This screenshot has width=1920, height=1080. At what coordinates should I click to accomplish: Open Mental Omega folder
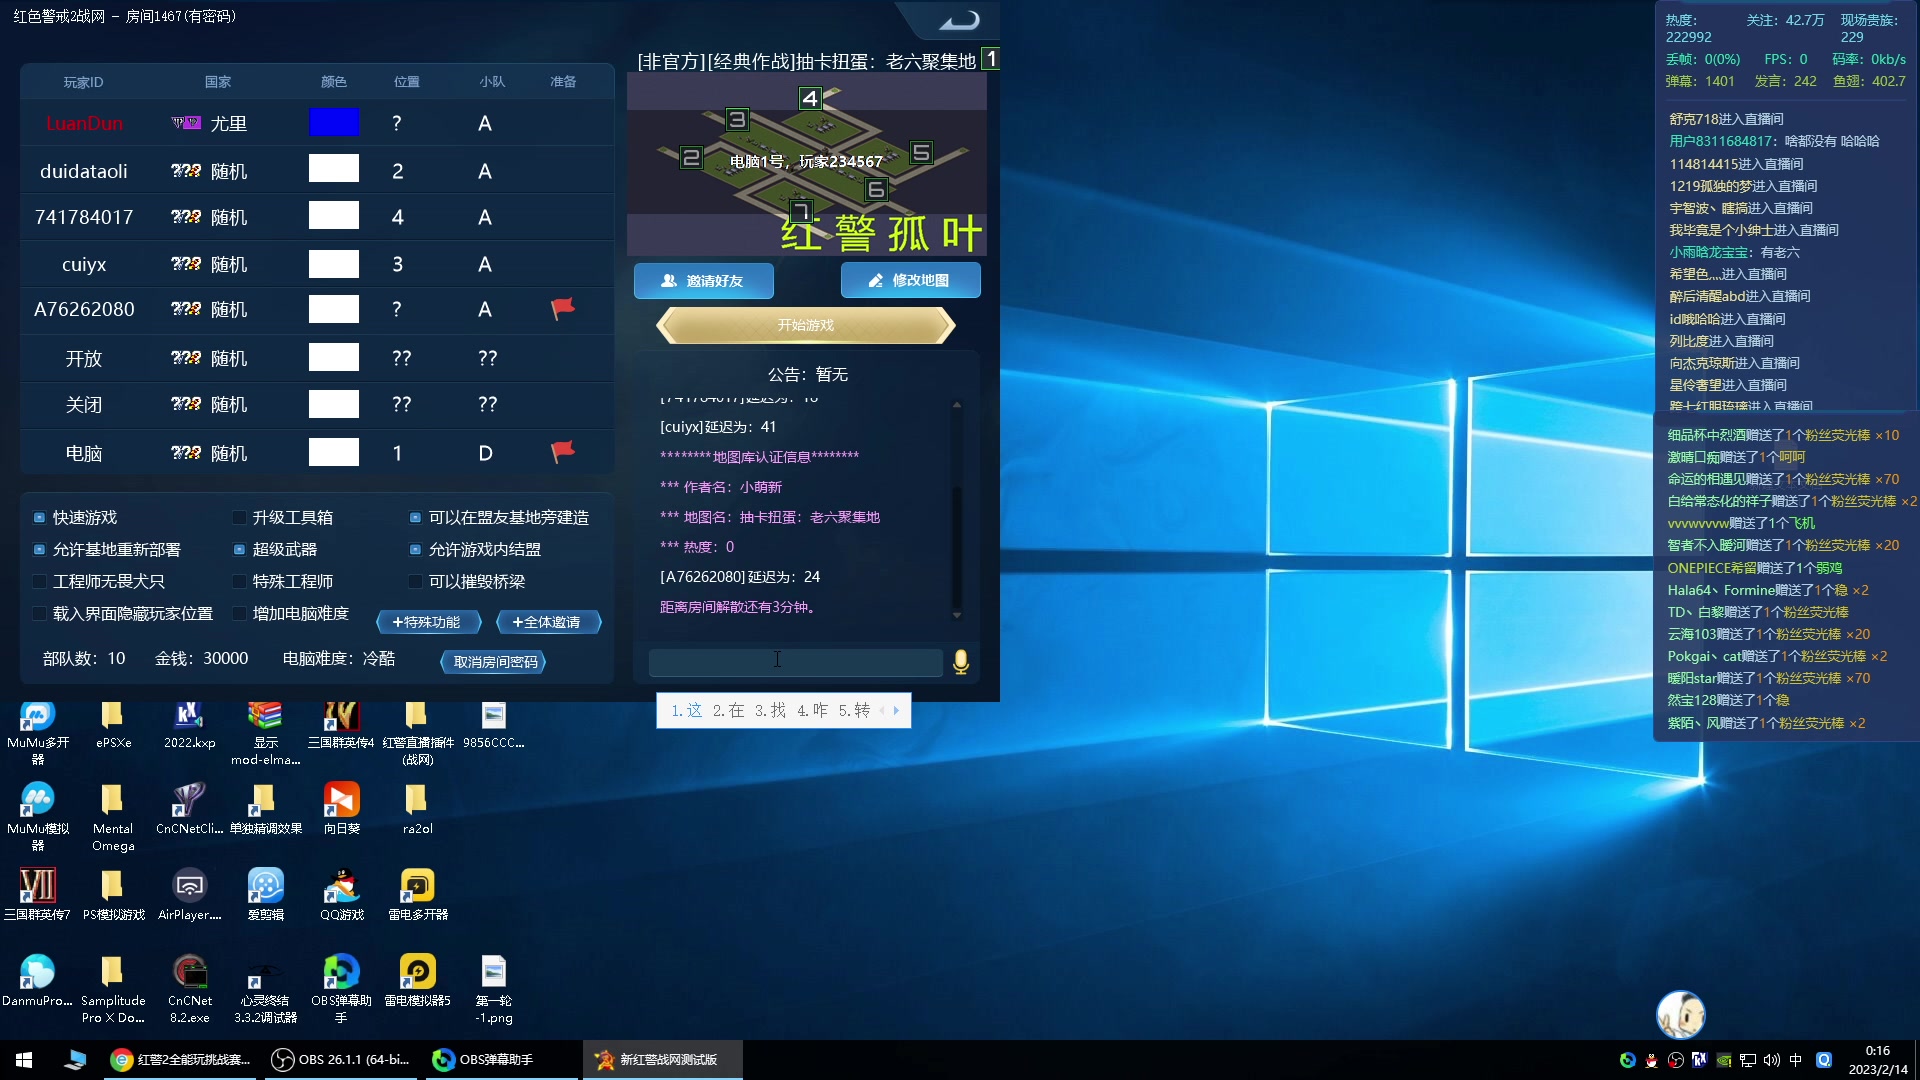[113, 817]
